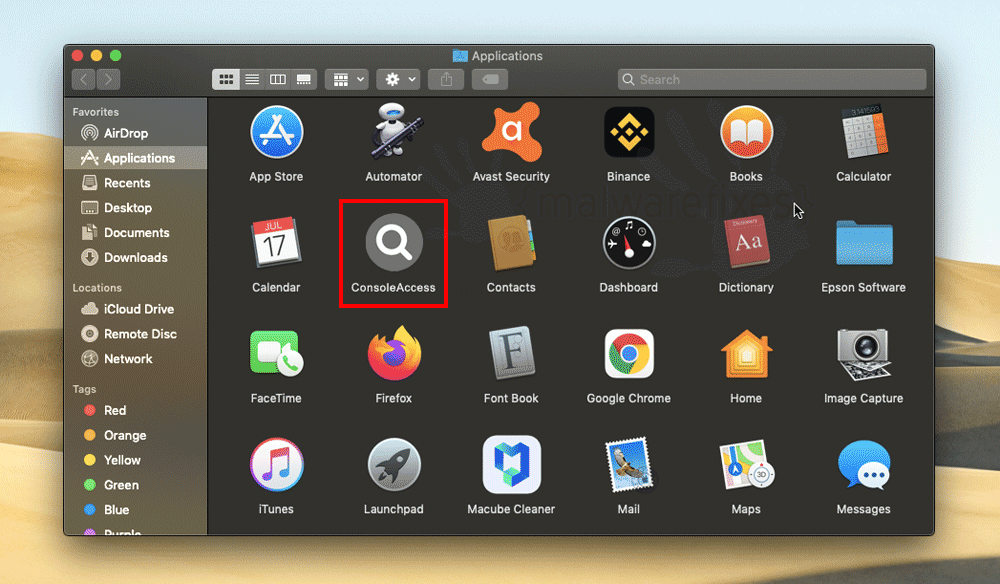Open Recents in the sidebar
The height and width of the screenshot is (584, 1000).
click(135, 183)
